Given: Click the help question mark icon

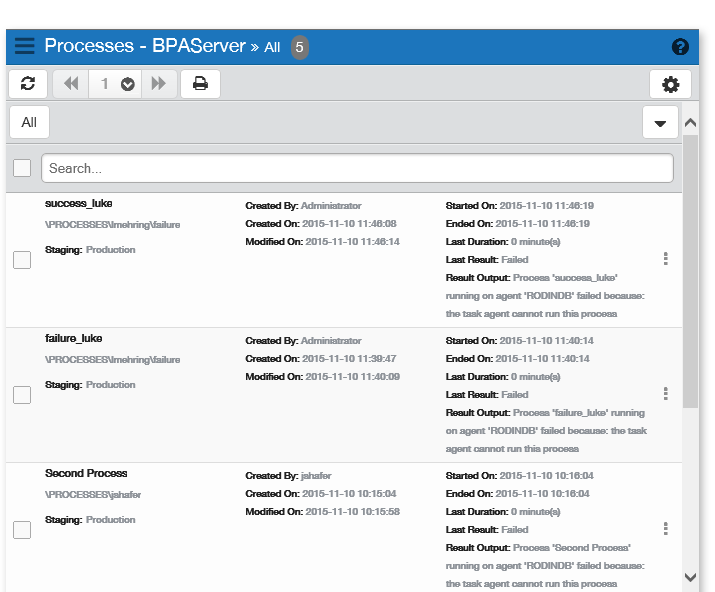Looking at the screenshot, I should pos(680,47).
